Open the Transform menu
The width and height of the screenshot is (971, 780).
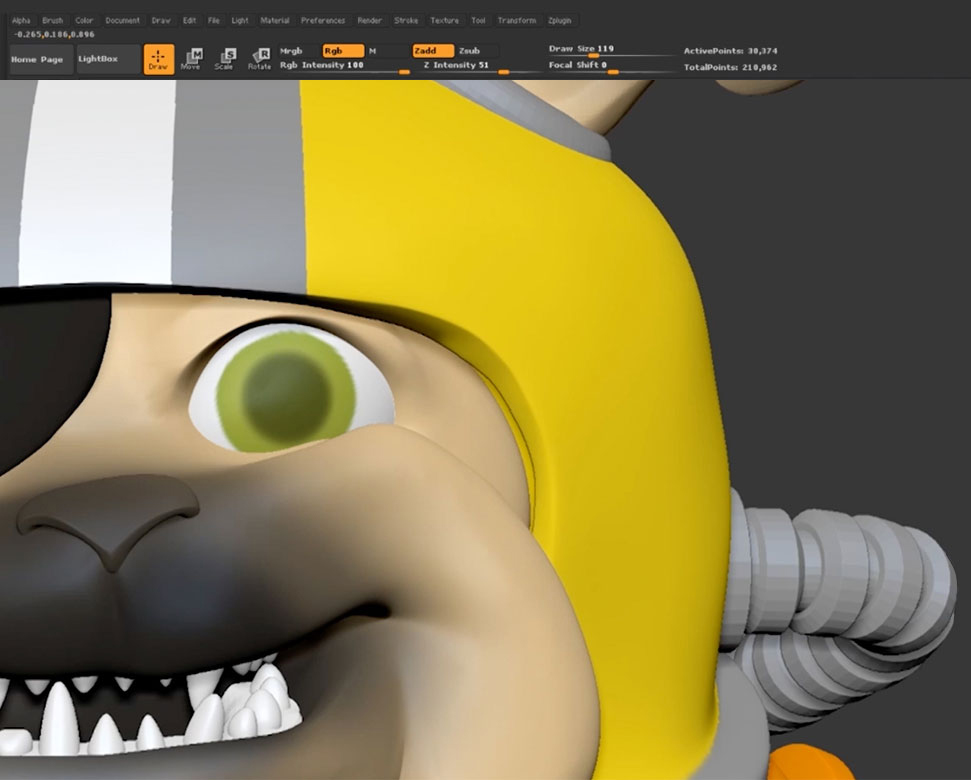(x=517, y=20)
